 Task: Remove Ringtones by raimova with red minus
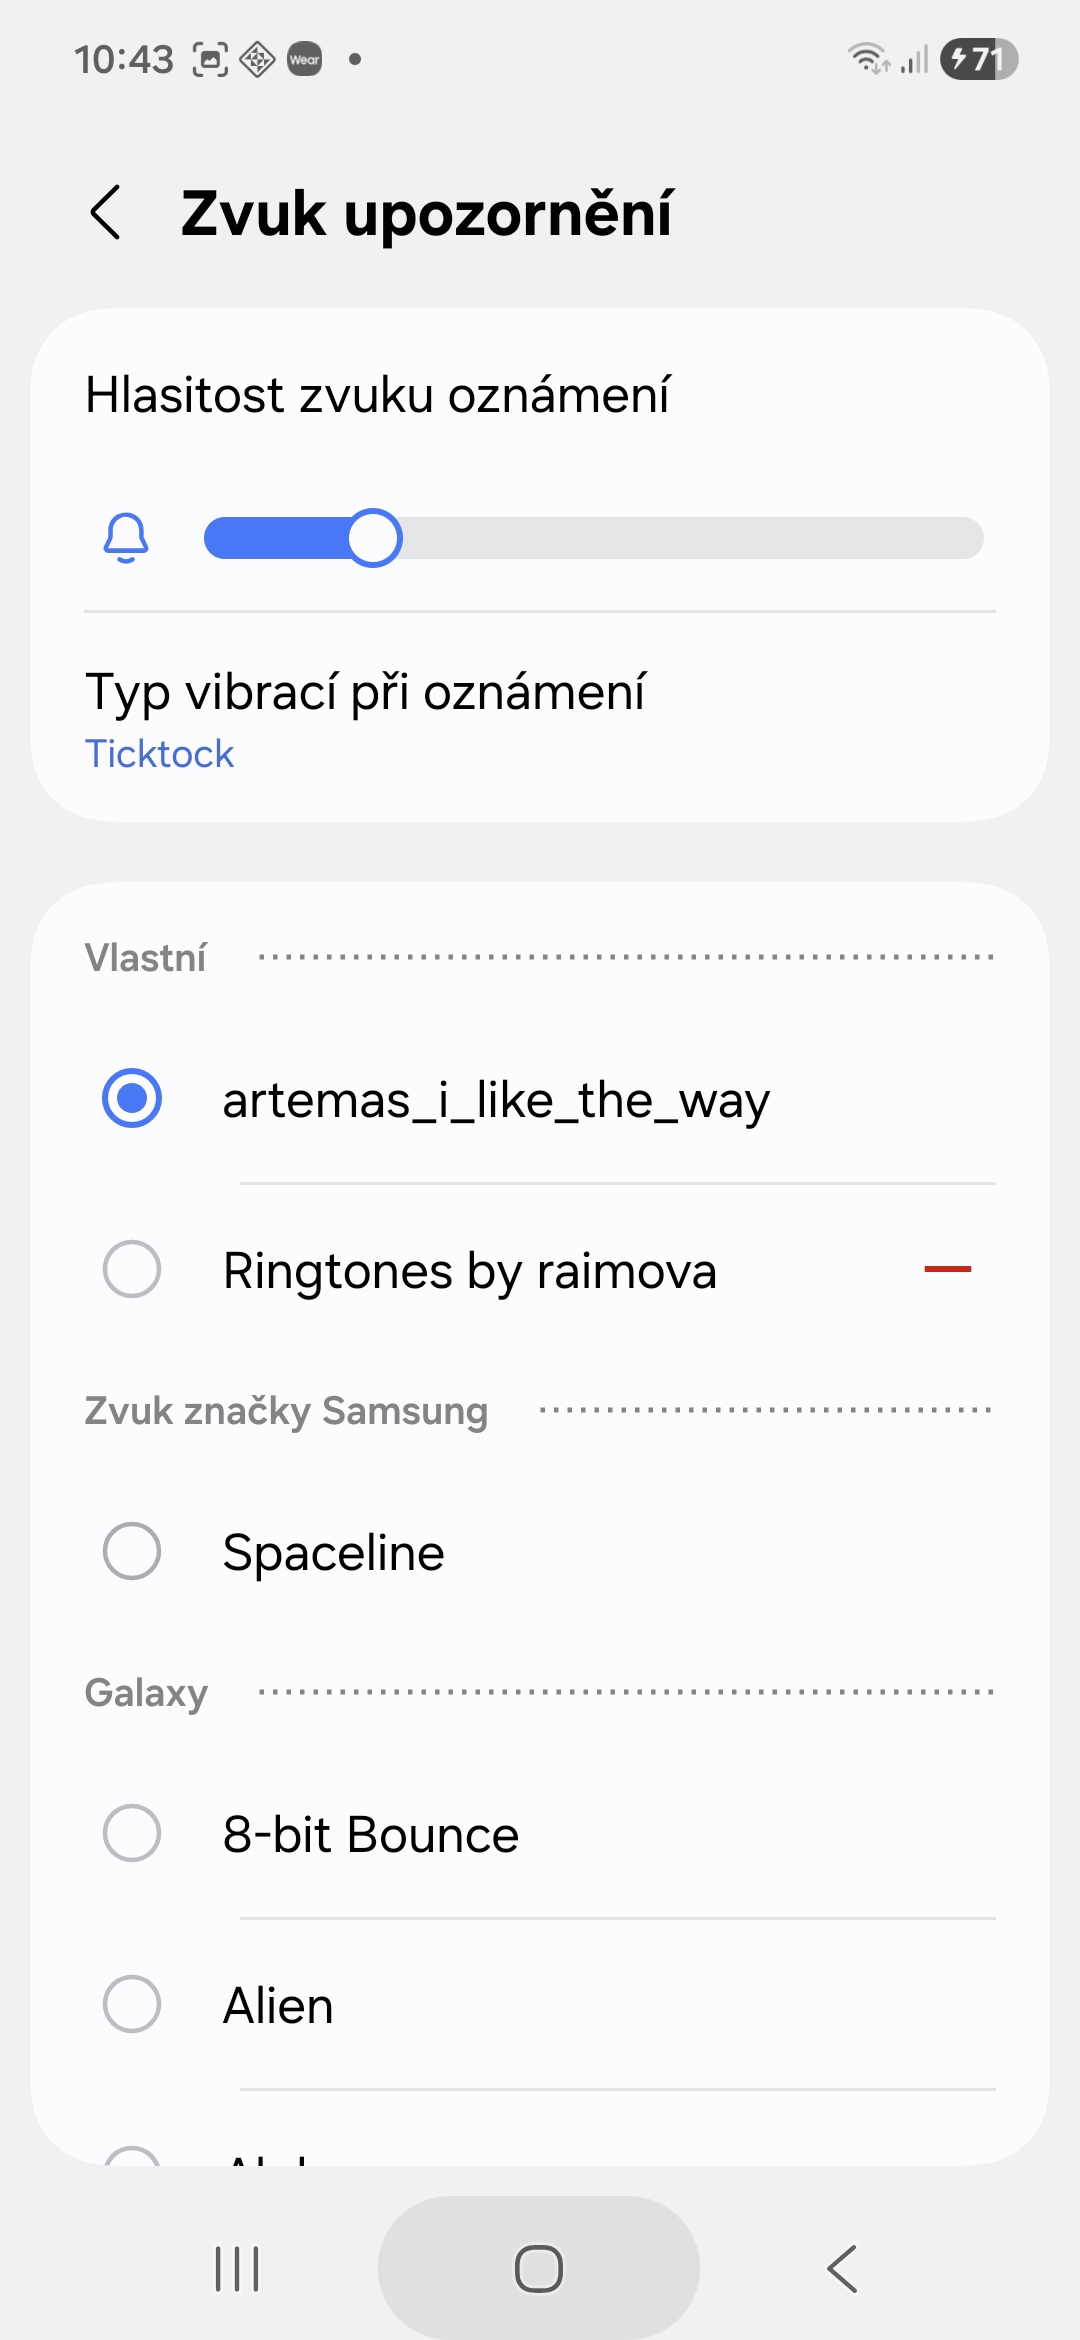click(947, 1269)
